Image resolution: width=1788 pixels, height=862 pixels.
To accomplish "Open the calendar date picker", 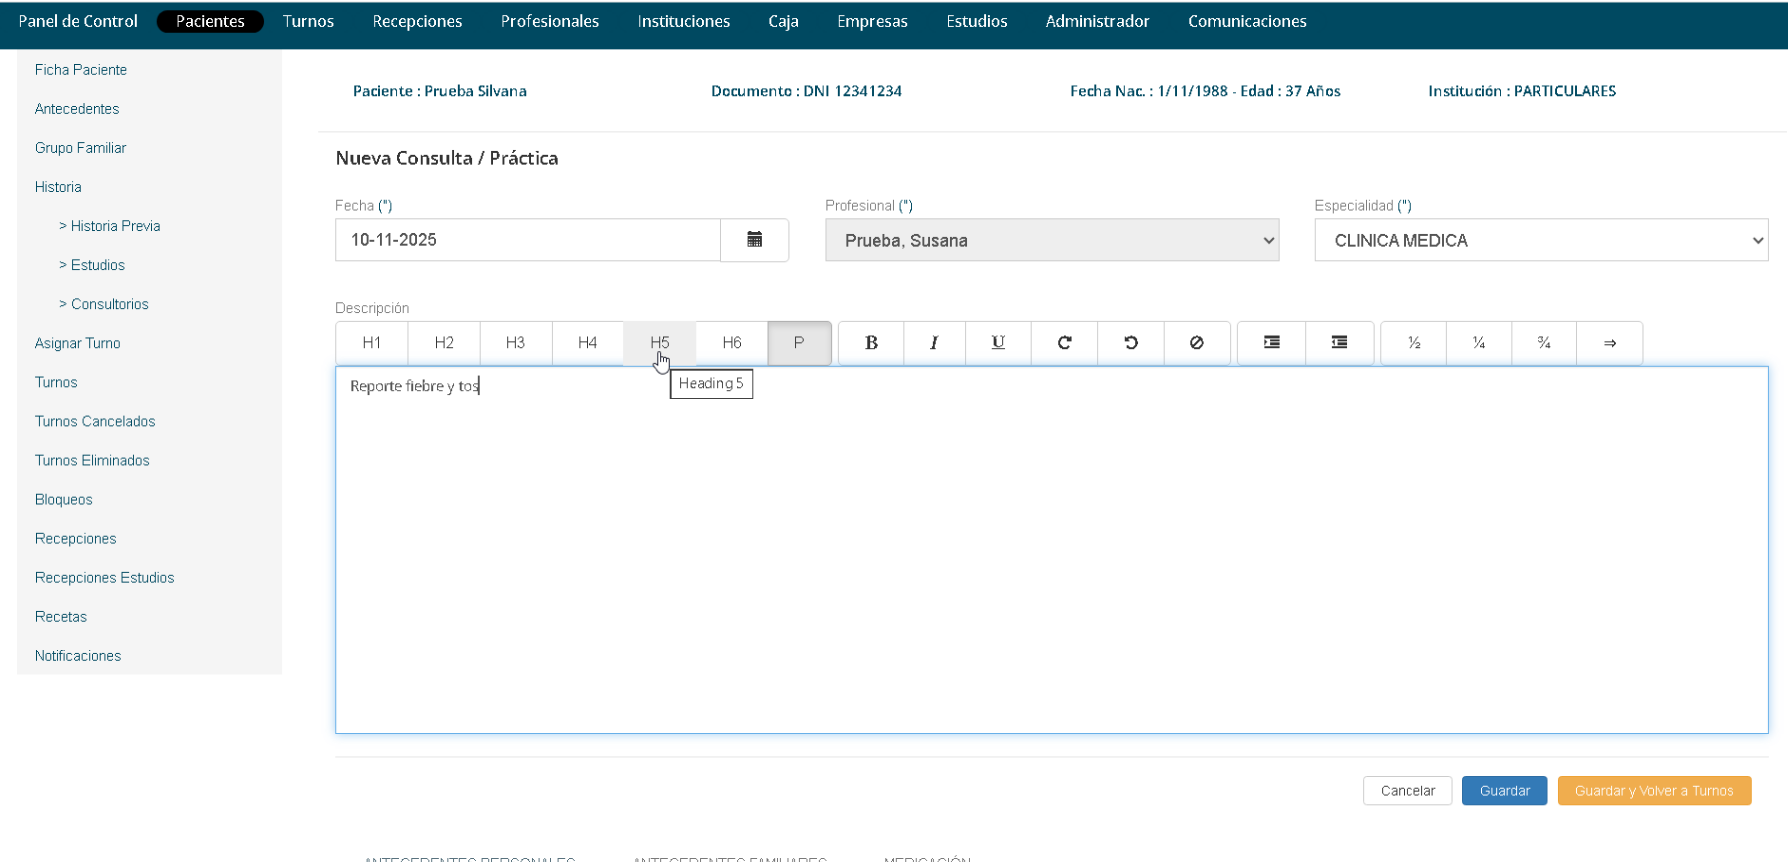I will (754, 240).
